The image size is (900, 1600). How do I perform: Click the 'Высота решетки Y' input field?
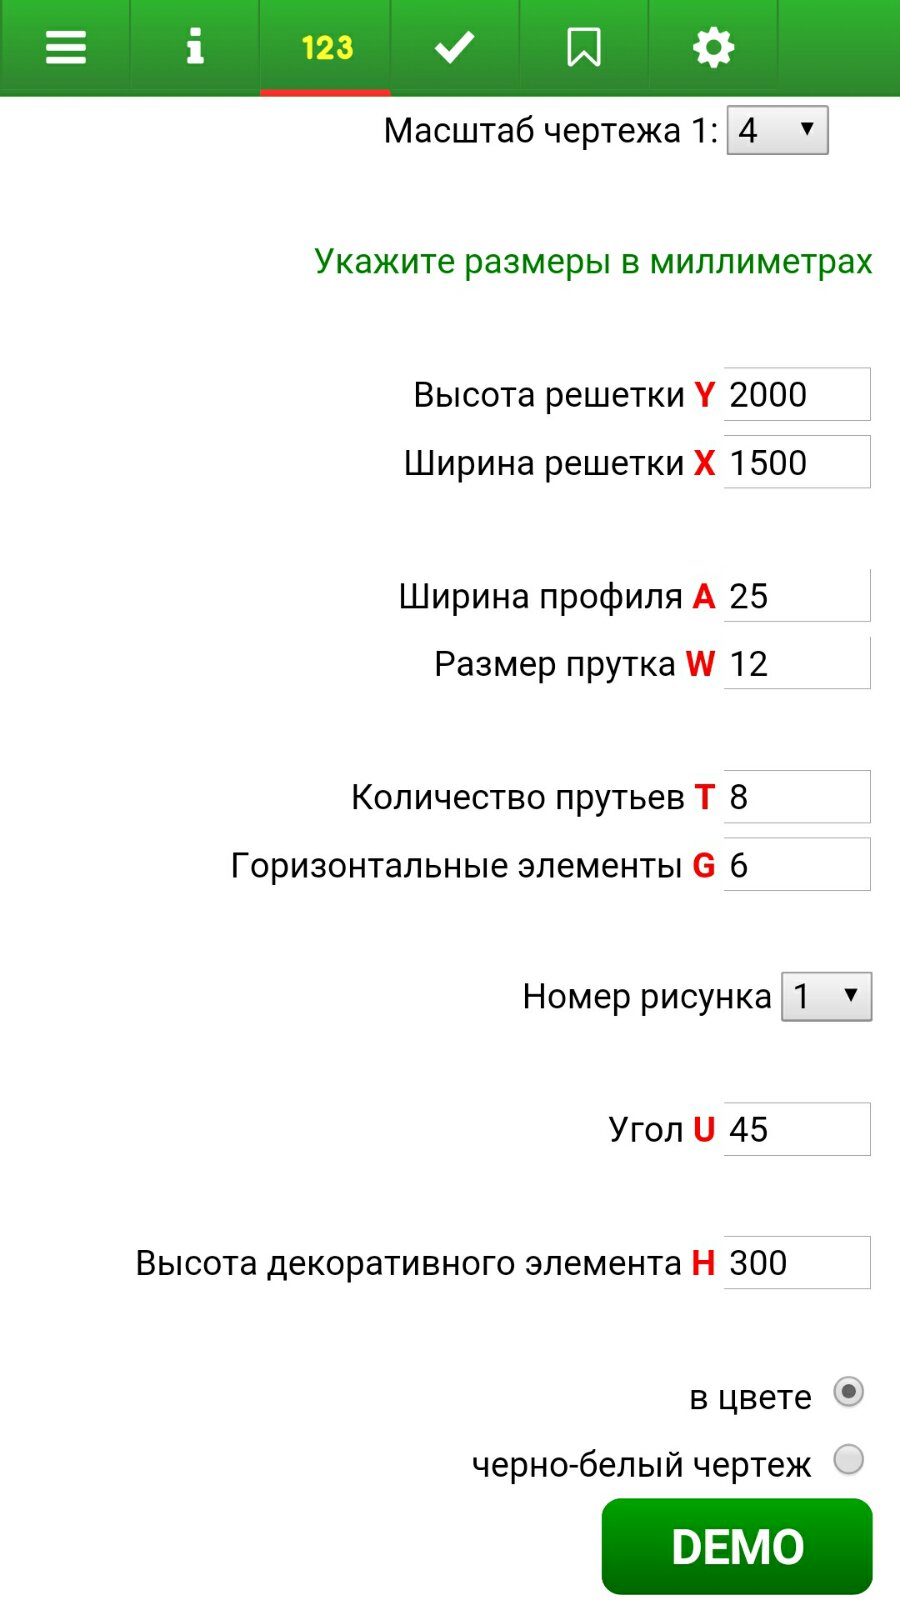pos(796,395)
